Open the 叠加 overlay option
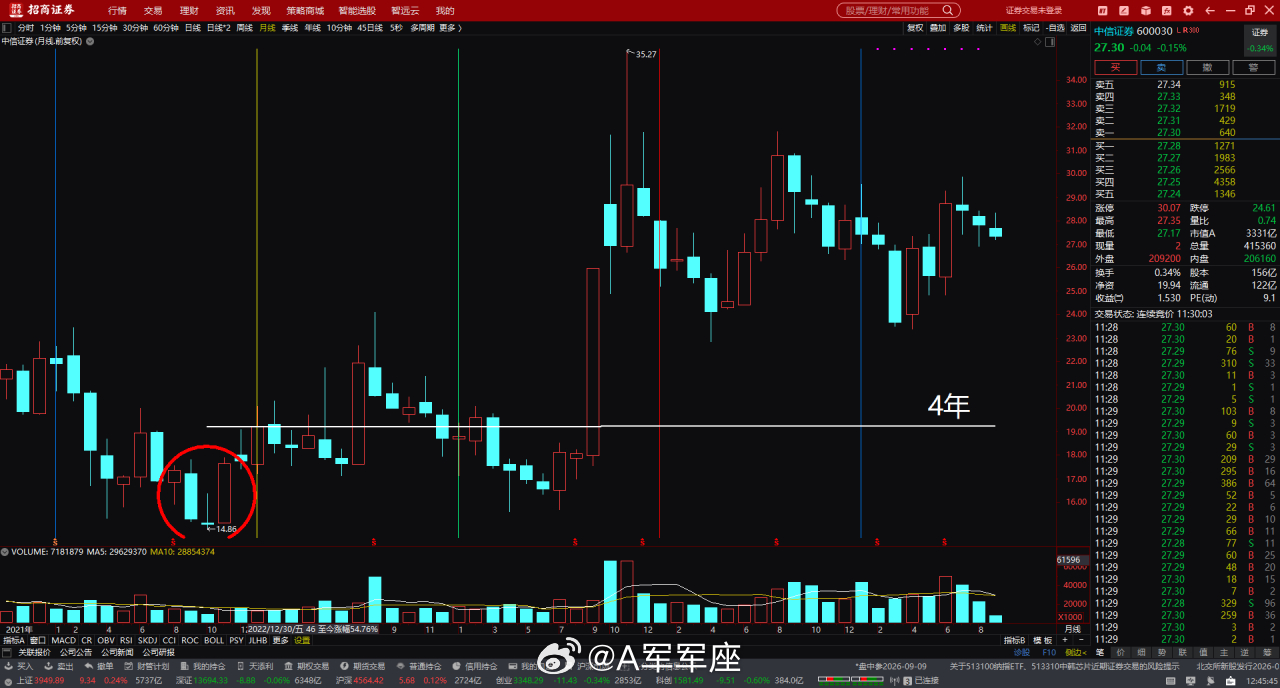Screen dimensions: 1280x688 [938, 28]
